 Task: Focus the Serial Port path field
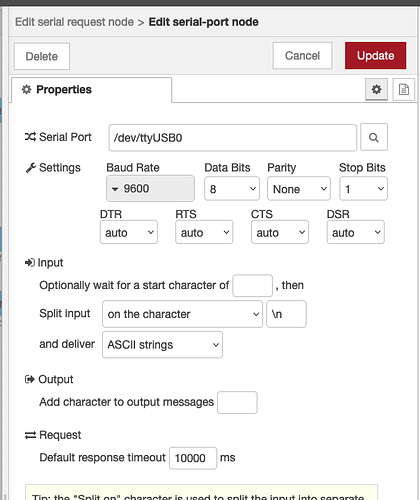[x=233, y=138]
